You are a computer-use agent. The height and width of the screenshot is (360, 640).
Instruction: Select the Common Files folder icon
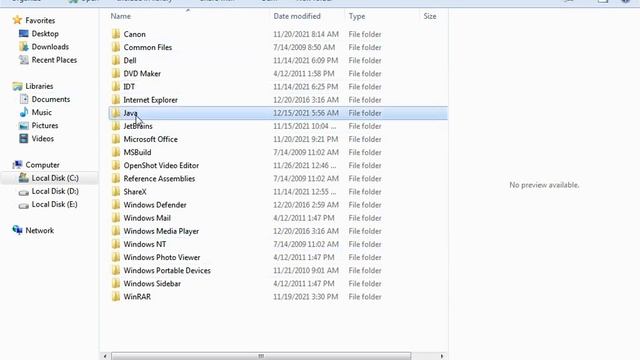pyautogui.click(x=116, y=47)
